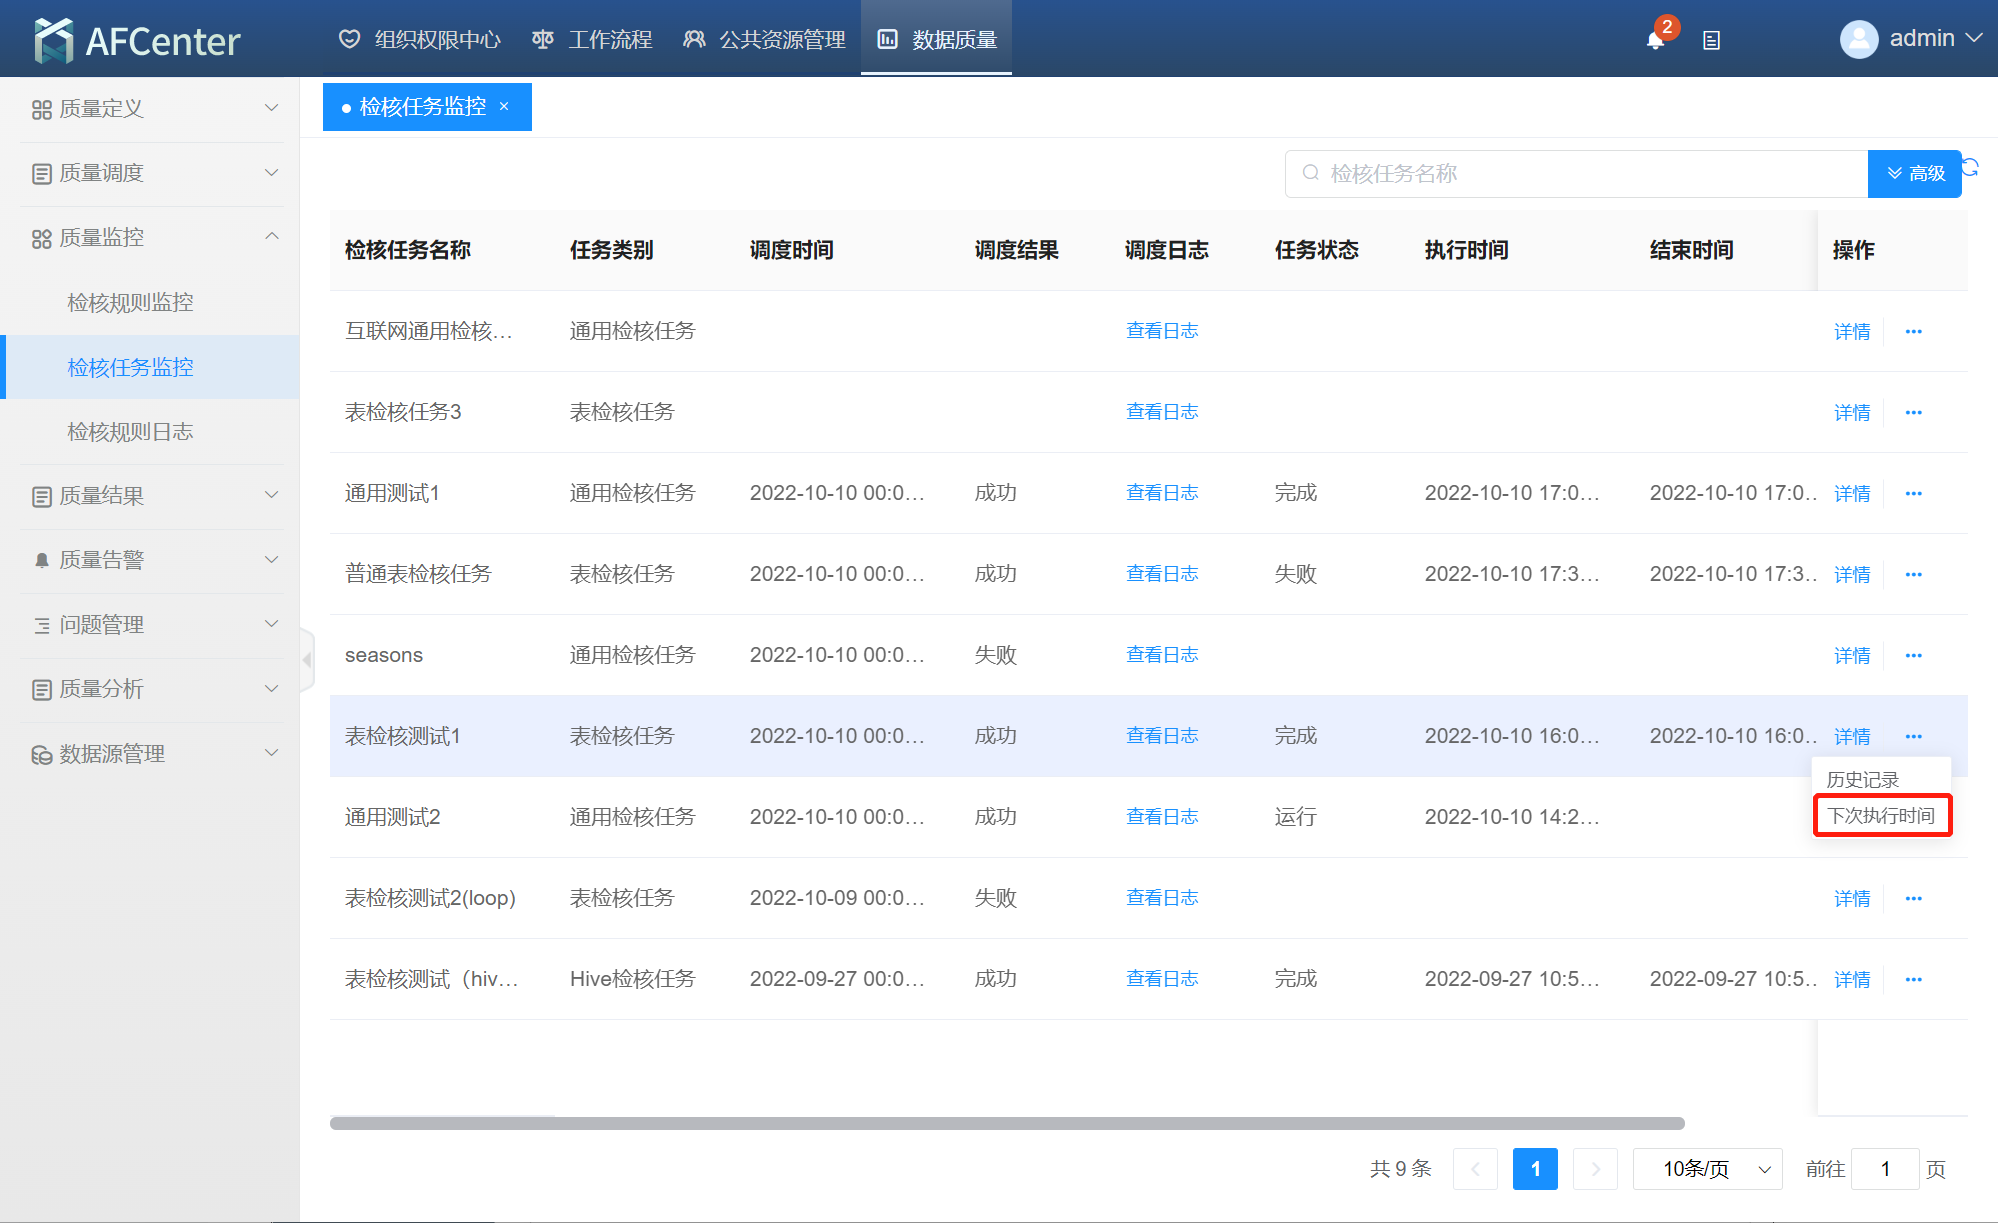Collapse the sidebar using the handle arrow
1998x1223 pixels.
pos(307,660)
